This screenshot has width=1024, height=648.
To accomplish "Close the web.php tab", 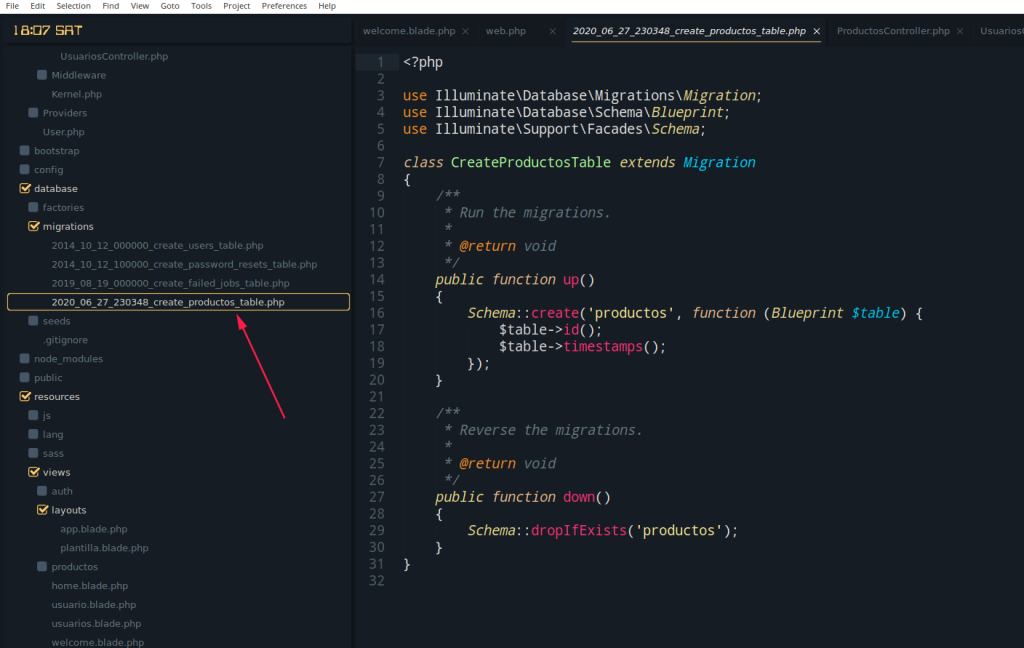I will [x=552, y=32].
